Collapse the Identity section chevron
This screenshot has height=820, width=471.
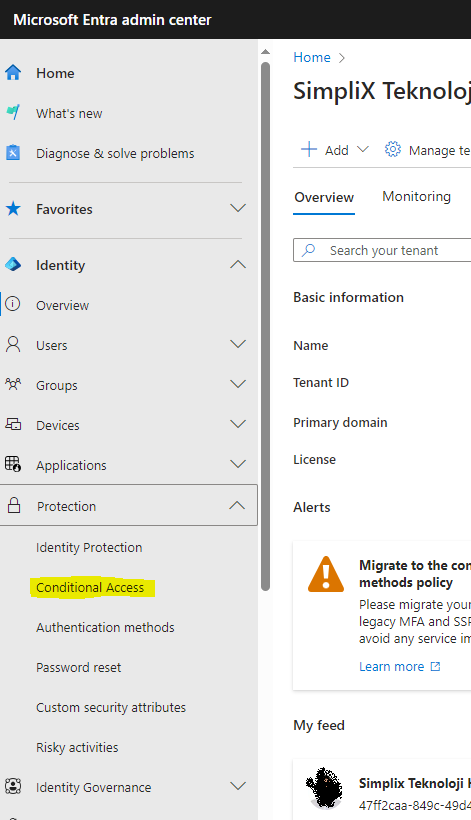click(x=238, y=264)
